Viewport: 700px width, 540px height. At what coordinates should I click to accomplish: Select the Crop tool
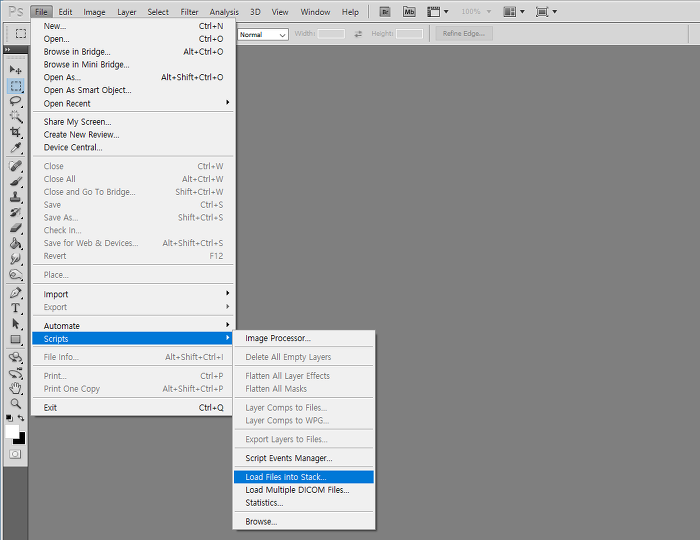16,132
